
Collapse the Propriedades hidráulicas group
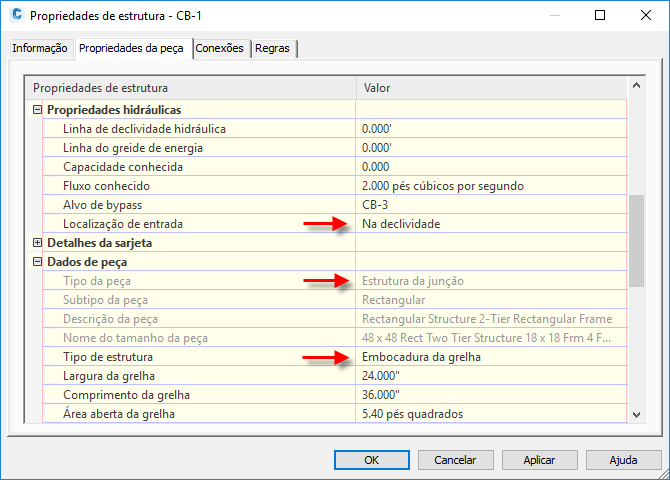point(38,110)
